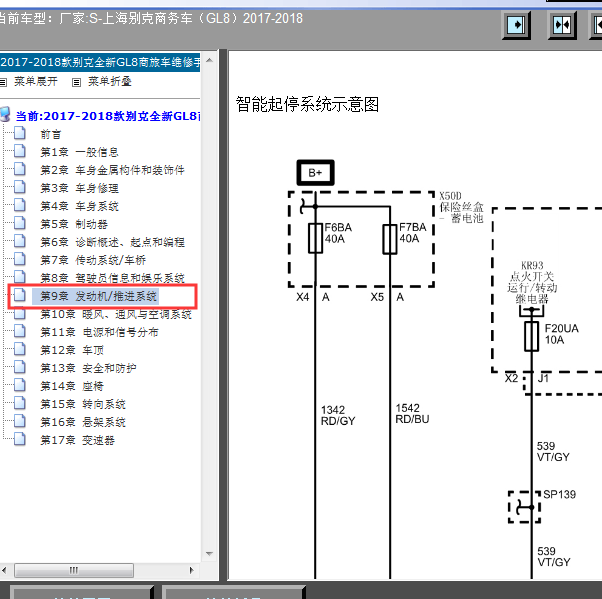The width and height of the screenshot is (602, 599).
Task: Open 第17章 变速器
Action: coord(78,440)
